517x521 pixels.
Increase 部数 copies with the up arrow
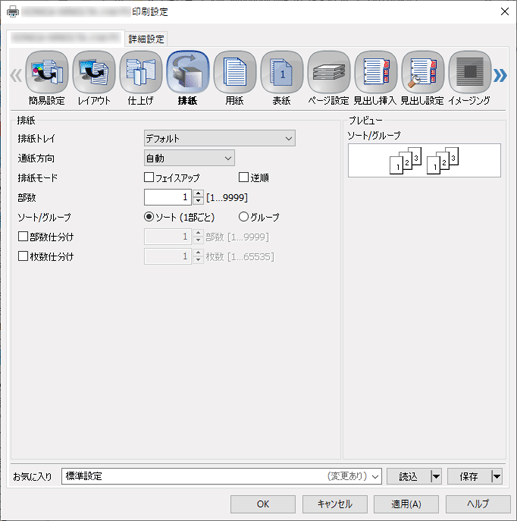[x=198, y=193]
